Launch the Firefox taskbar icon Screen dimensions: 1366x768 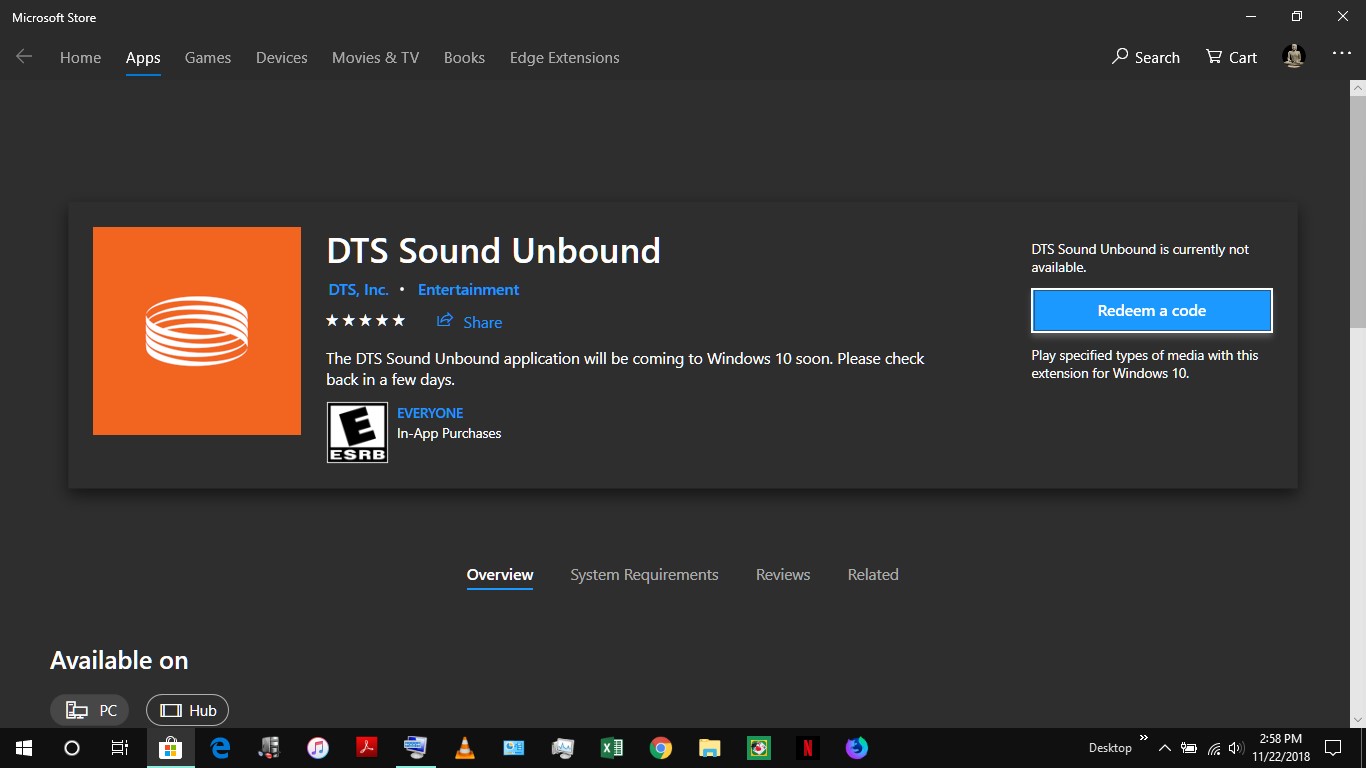857,748
